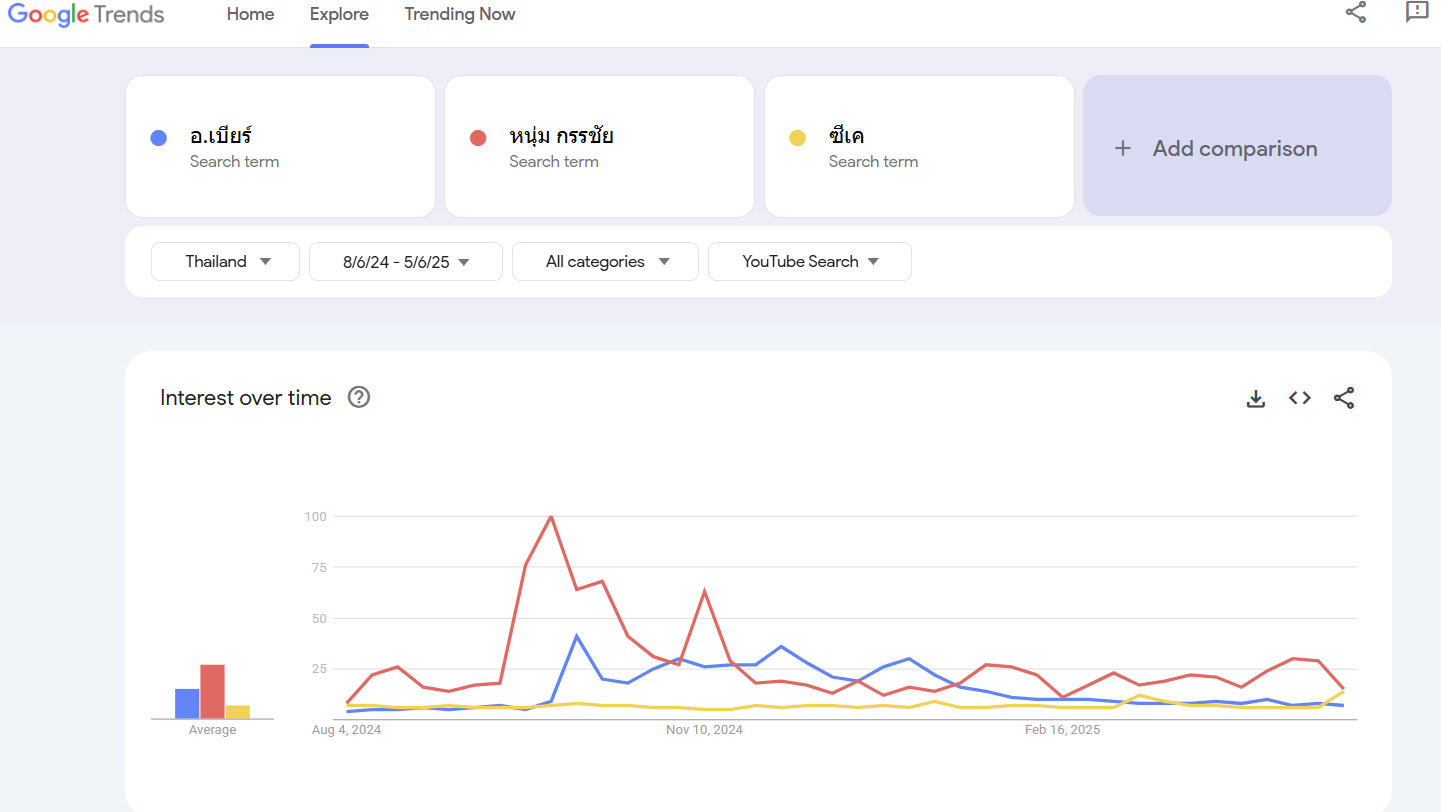Viewport: 1441px width, 812px height.
Task: Open the 8/6/24 - 5/6/25 date range dropdown
Action: [x=406, y=262]
